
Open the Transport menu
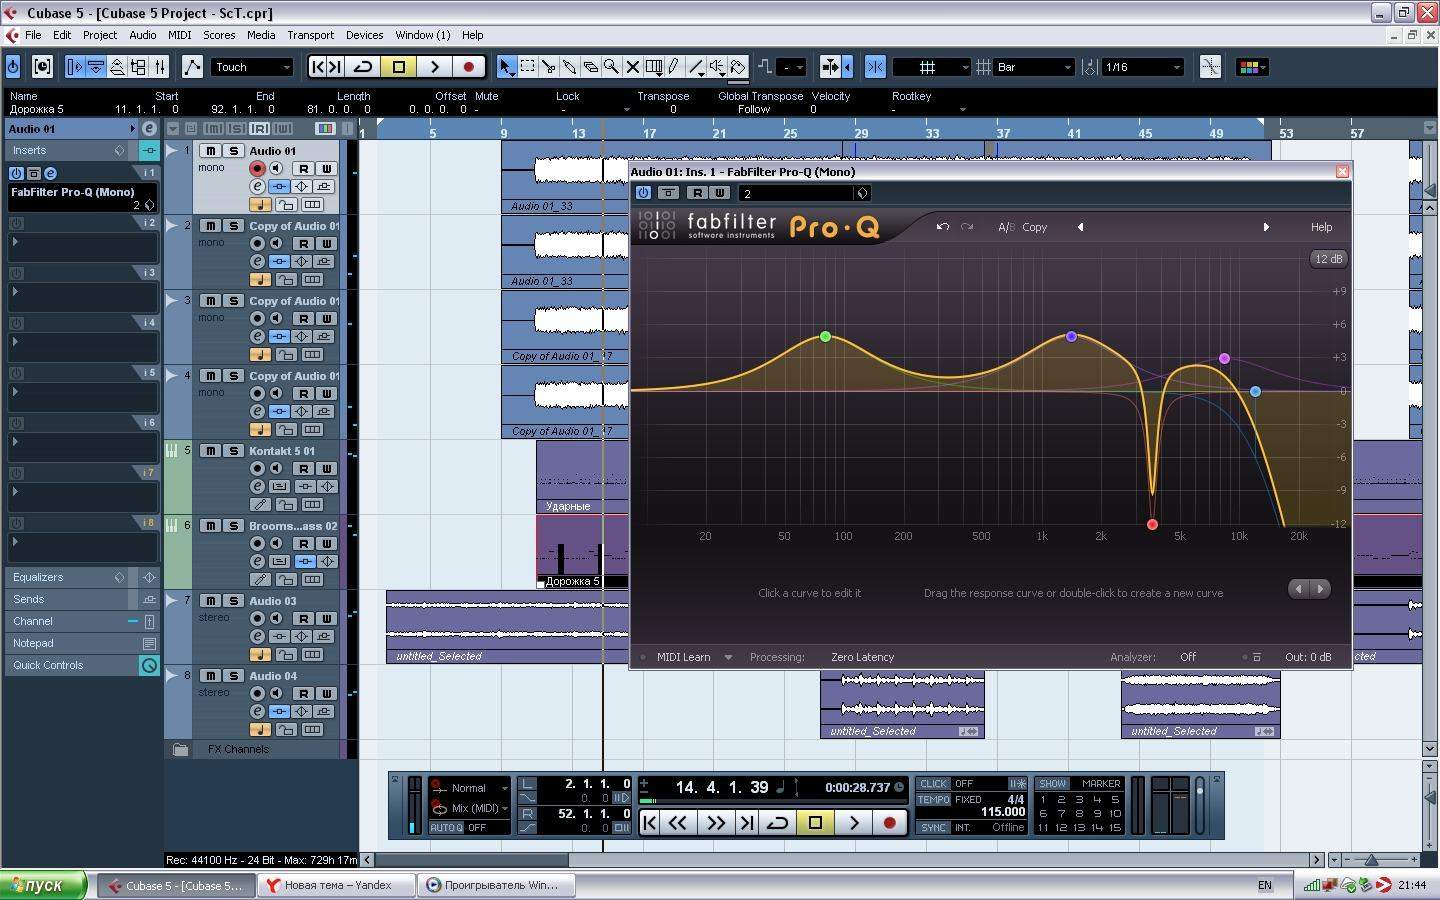tap(310, 35)
